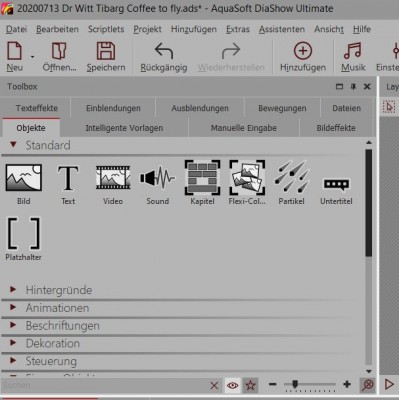This screenshot has height=400, width=399.
Task: Close the Toolbox panel
Action: (x=367, y=87)
